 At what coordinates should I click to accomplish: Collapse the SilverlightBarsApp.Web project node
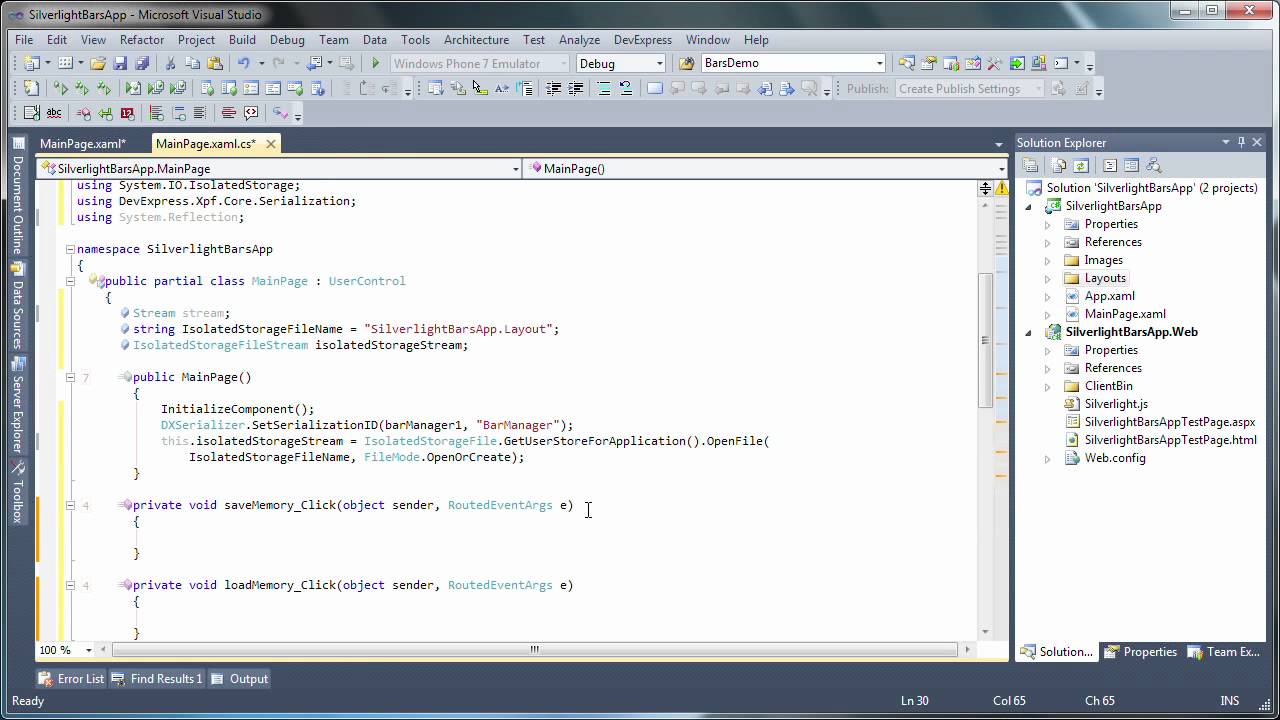1029,332
